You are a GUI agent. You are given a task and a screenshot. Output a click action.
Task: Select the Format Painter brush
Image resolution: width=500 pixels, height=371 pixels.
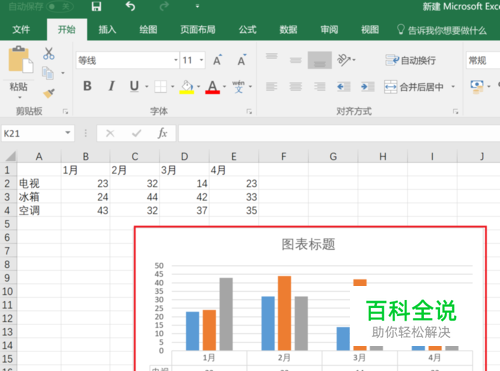49,93
